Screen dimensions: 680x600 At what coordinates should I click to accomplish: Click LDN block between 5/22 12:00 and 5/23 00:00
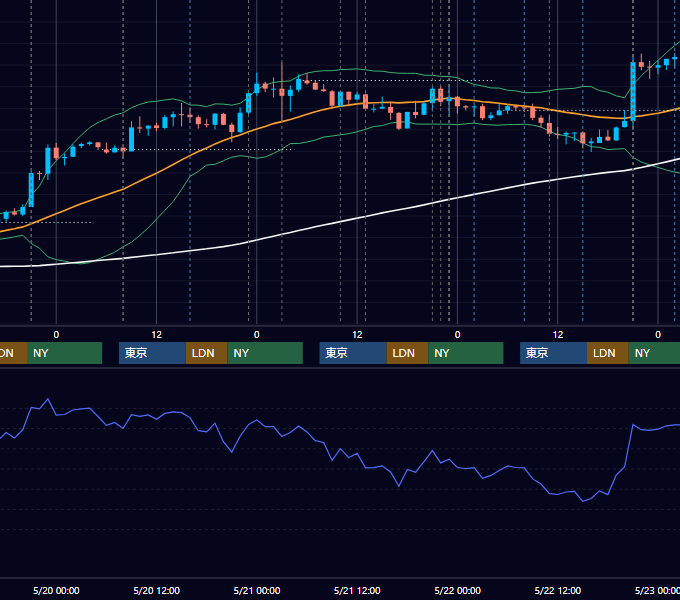point(608,353)
